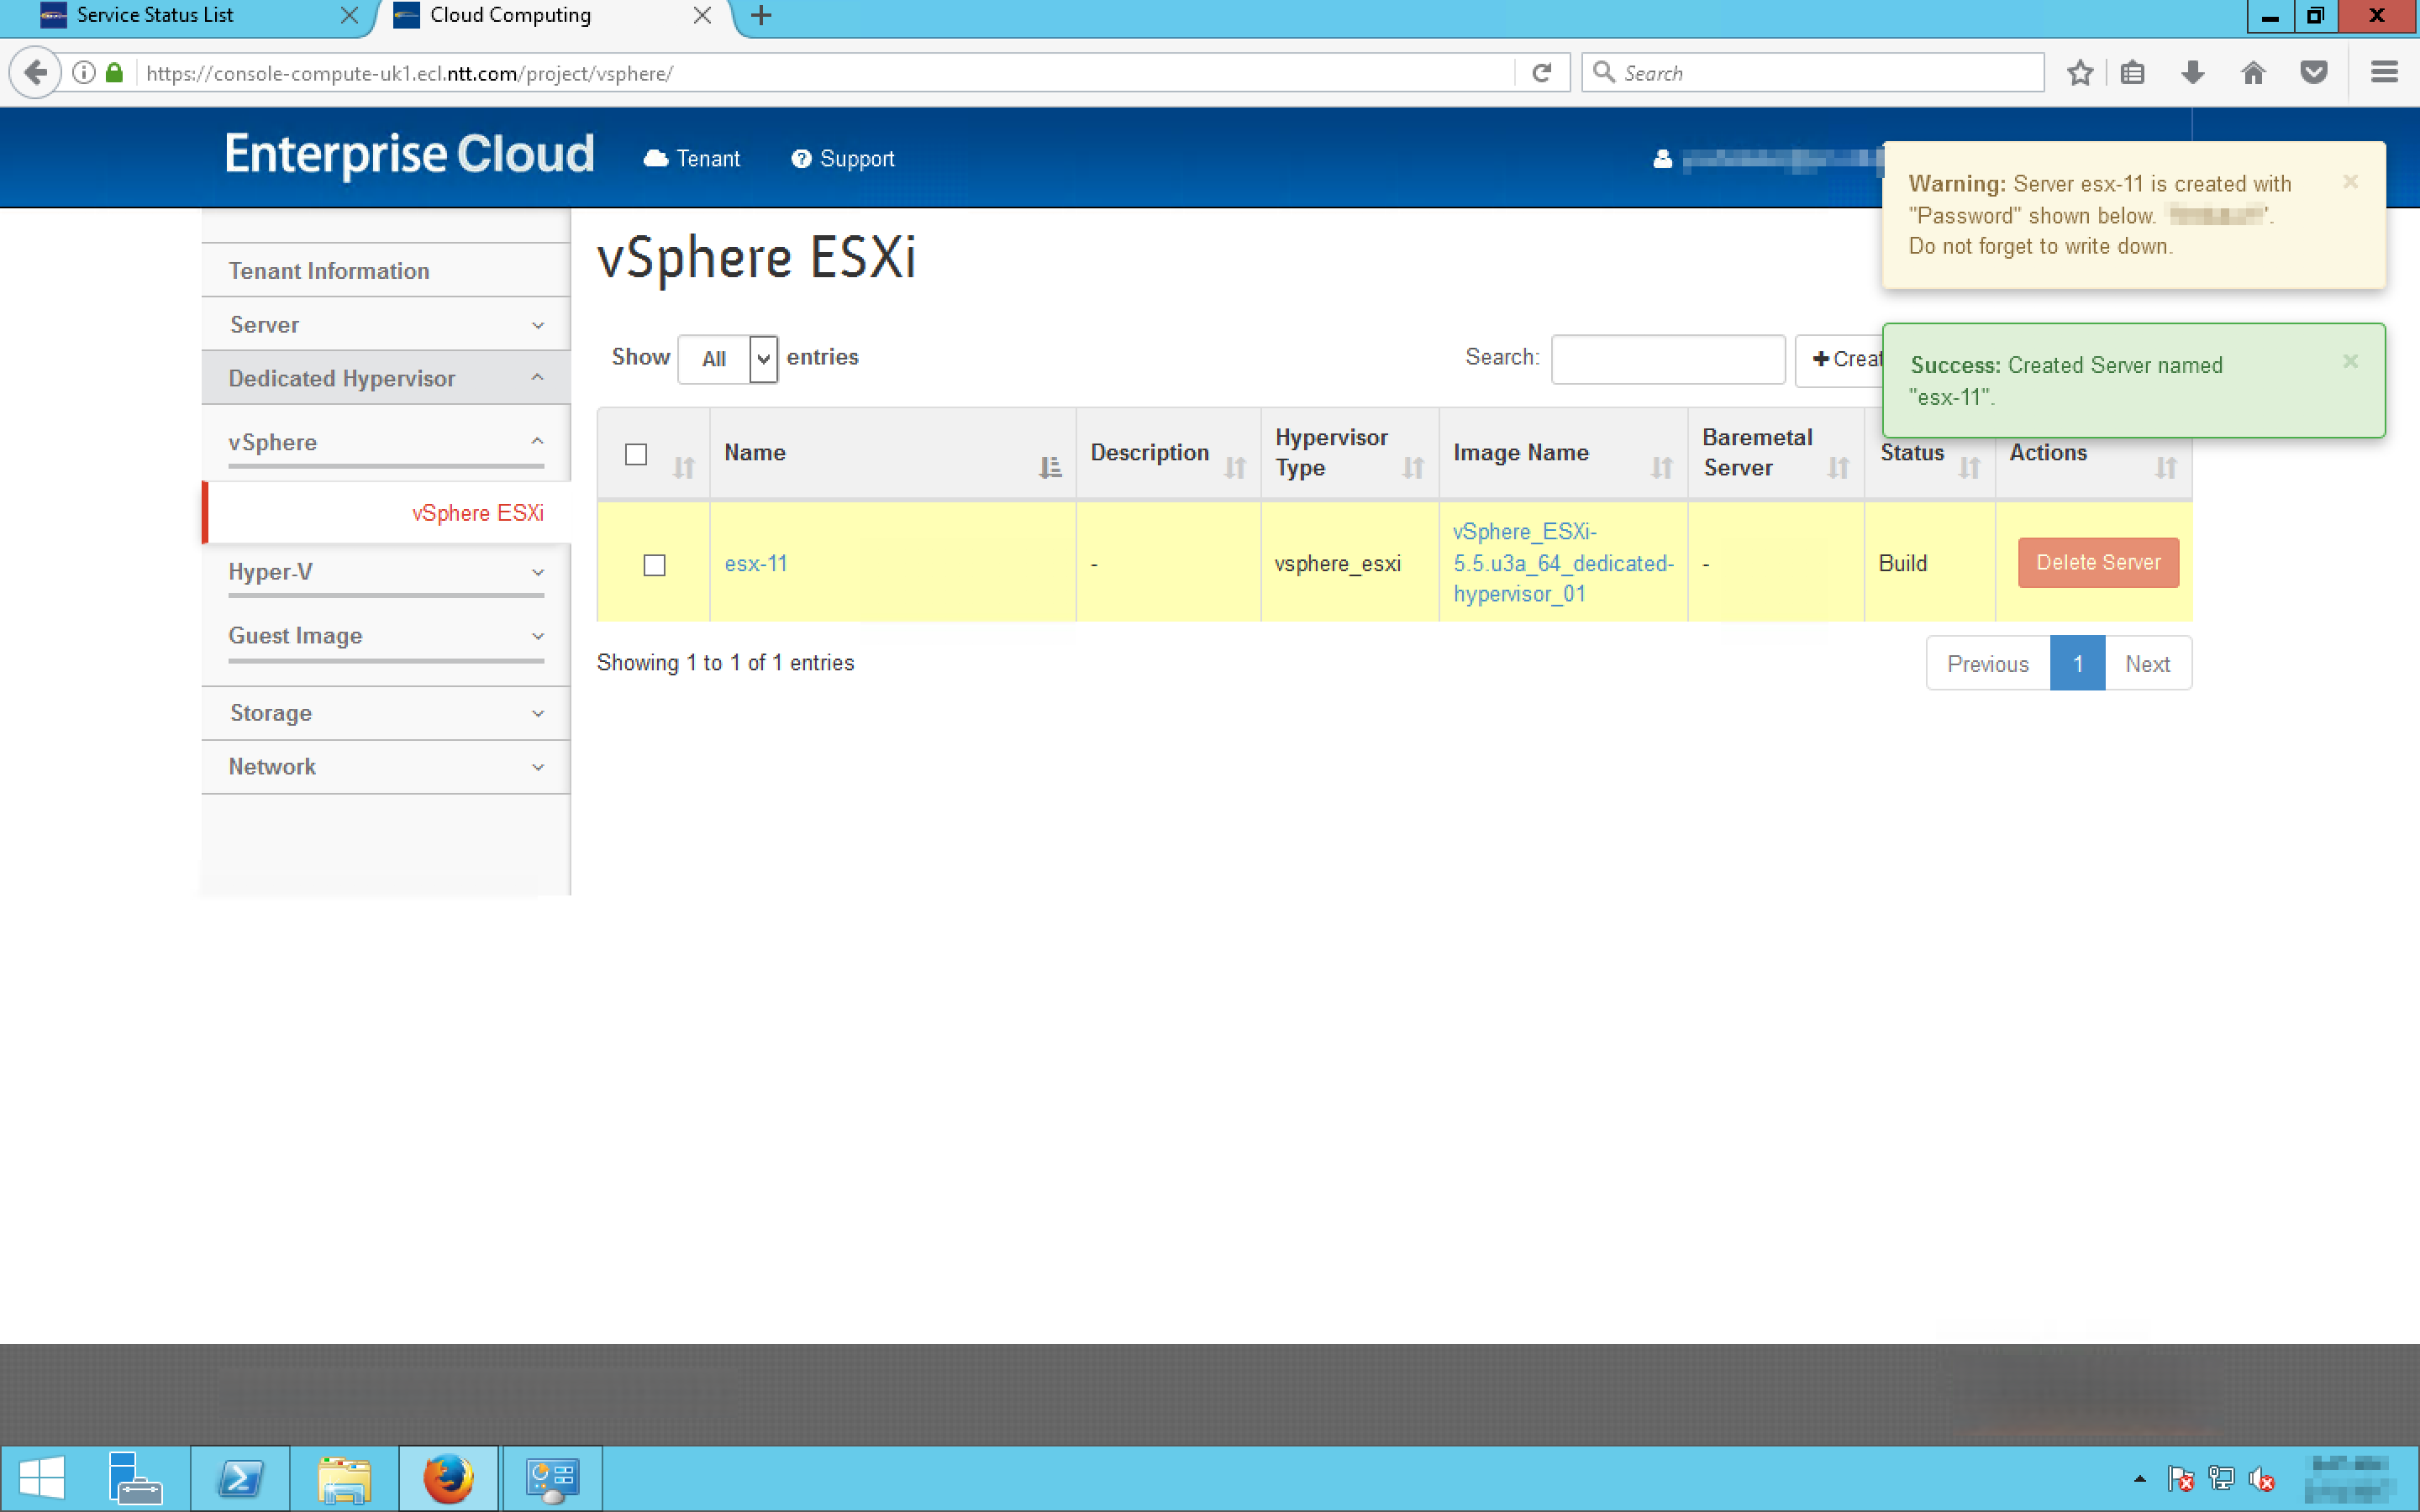Click the Firefox back arrow button
Viewport: 2420px width, 1512px height.
tap(35, 73)
